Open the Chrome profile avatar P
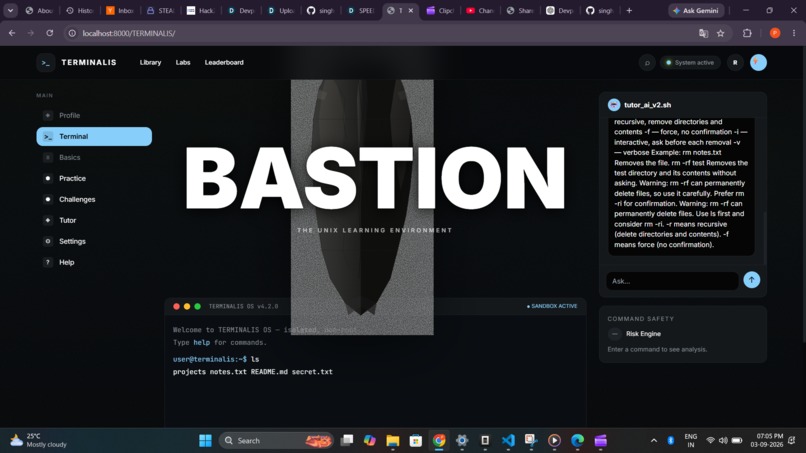The height and width of the screenshot is (453, 806). [x=775, y=33]
